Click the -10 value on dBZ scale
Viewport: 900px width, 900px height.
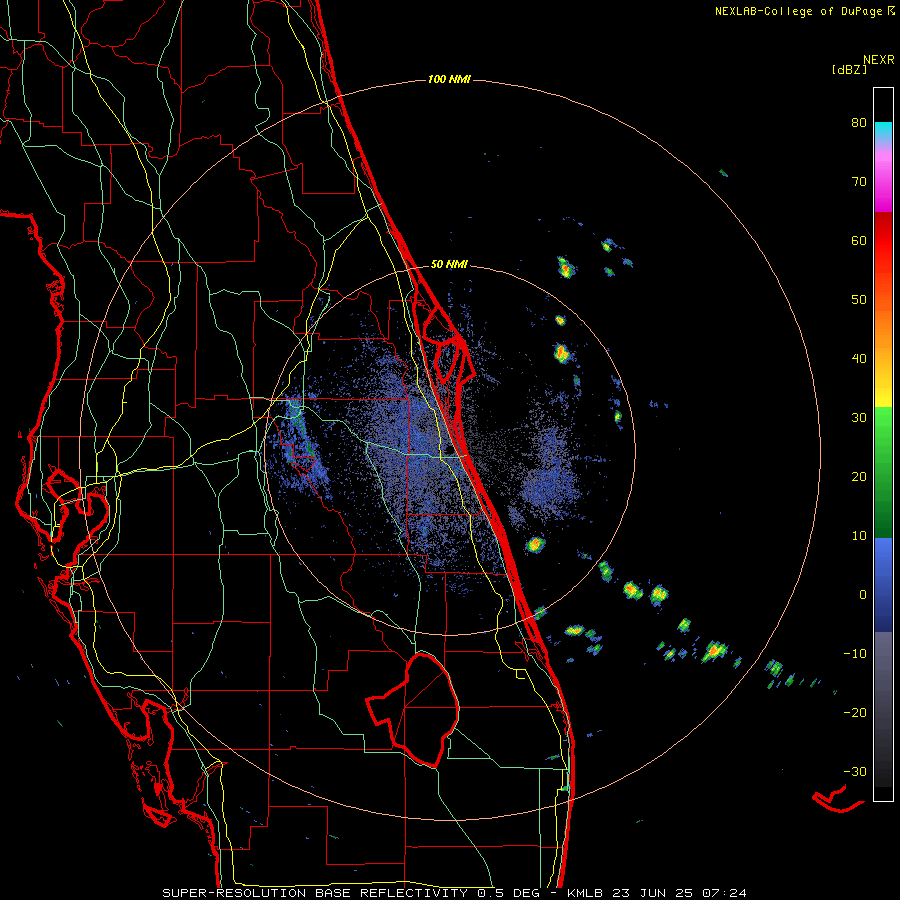855,654
